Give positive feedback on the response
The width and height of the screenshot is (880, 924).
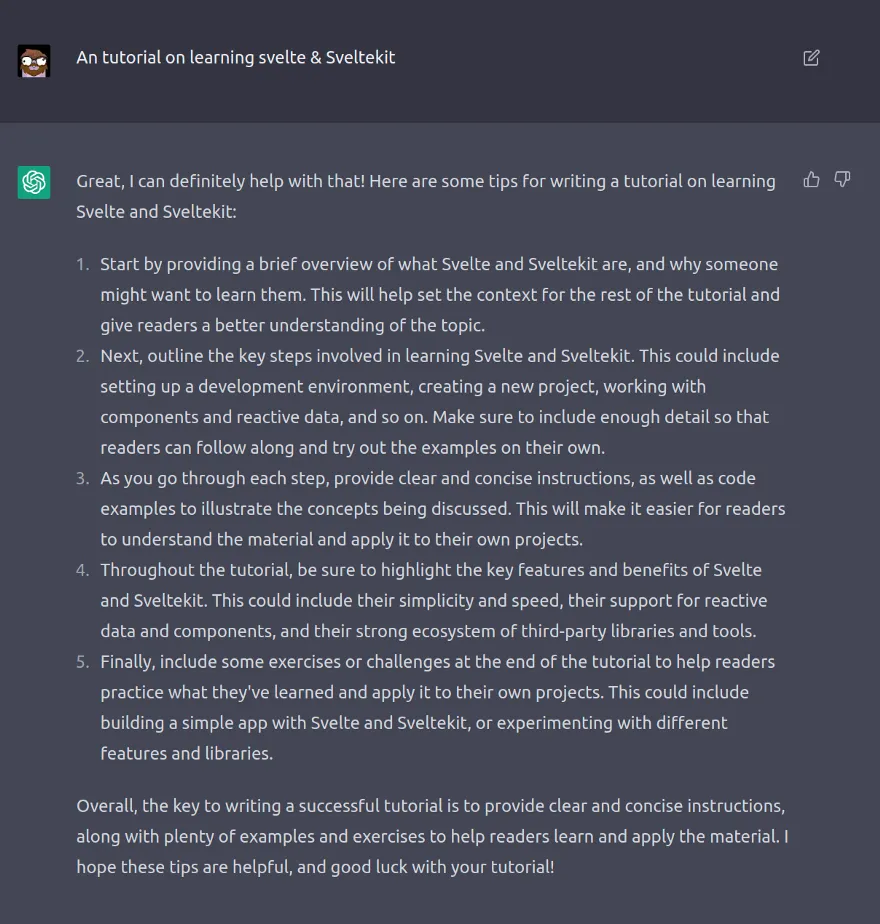(811, 178)
